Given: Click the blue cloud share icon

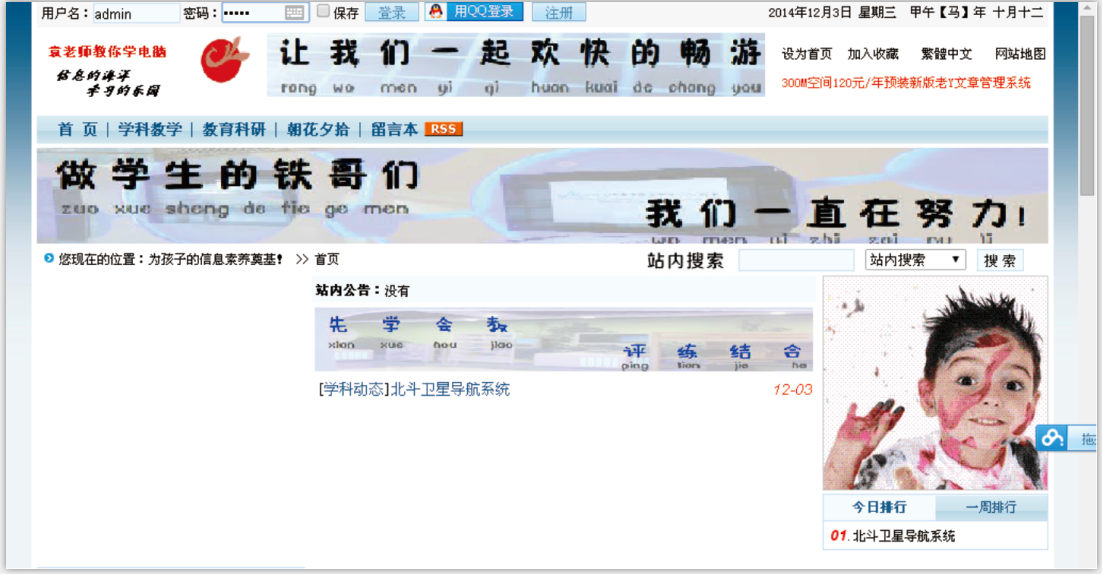Looking at the screenshot, I should click(1051, 438).
